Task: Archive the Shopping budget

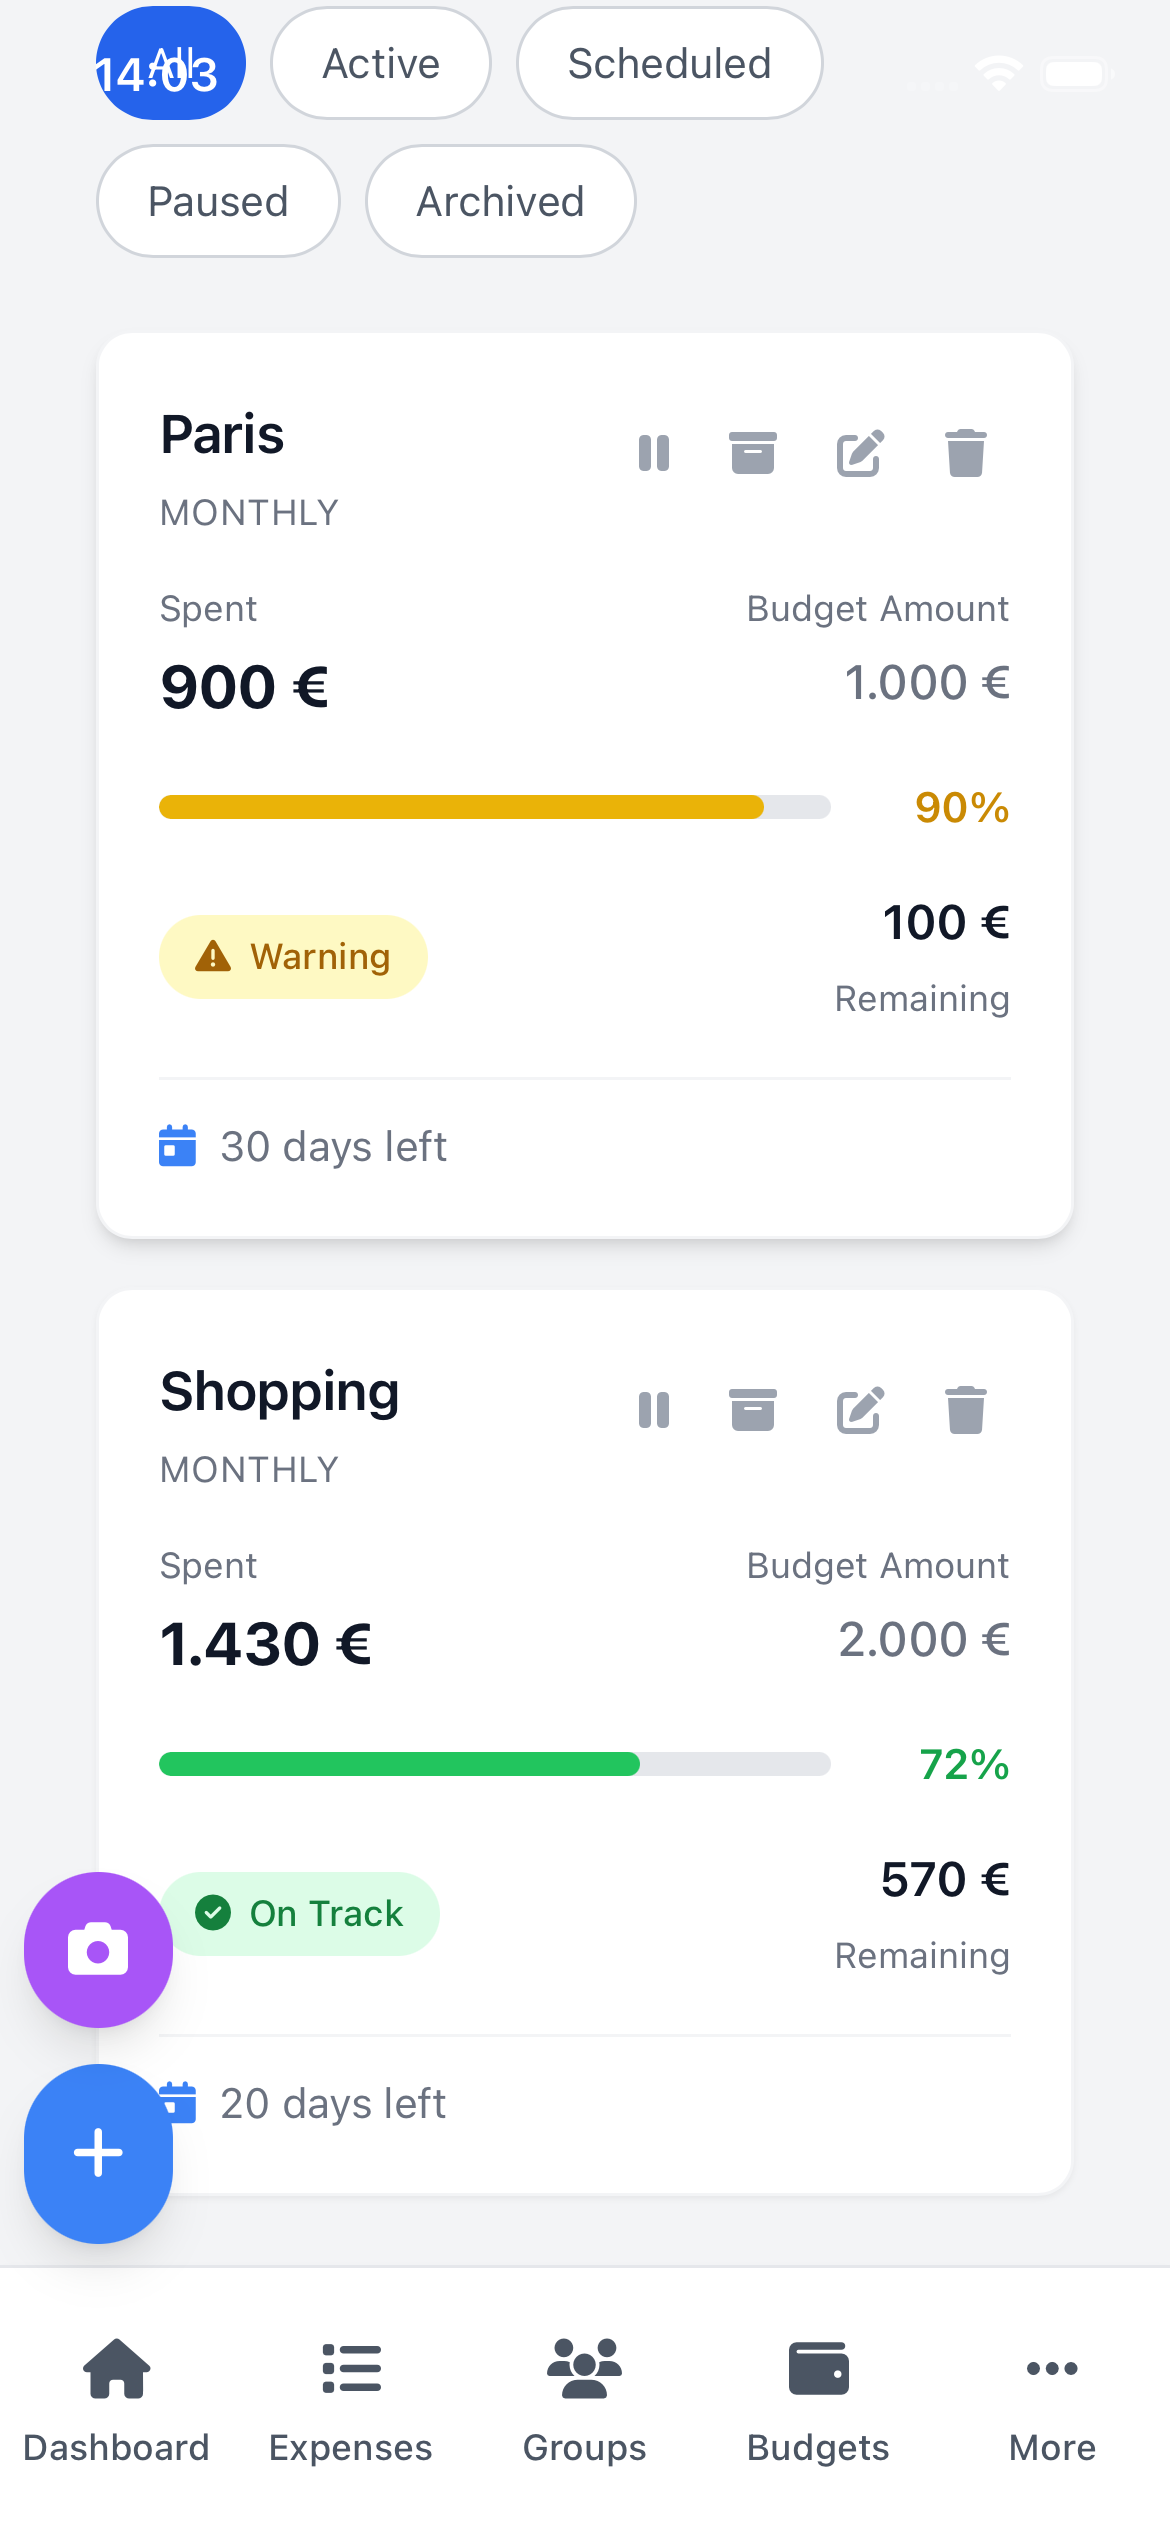Action: pyautogui.click(x=753, y=1410)
